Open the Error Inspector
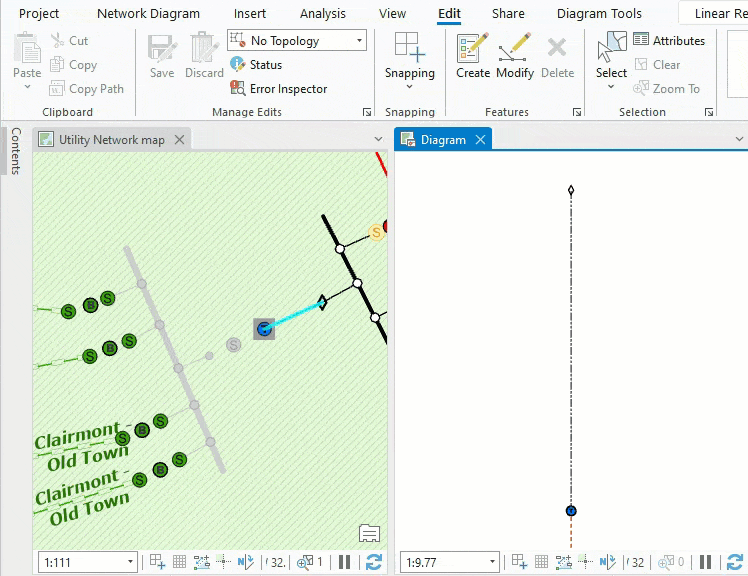Image resolution: width=748 pixels, height=576 pixels. pyautogui.click(x=237, y=88)
